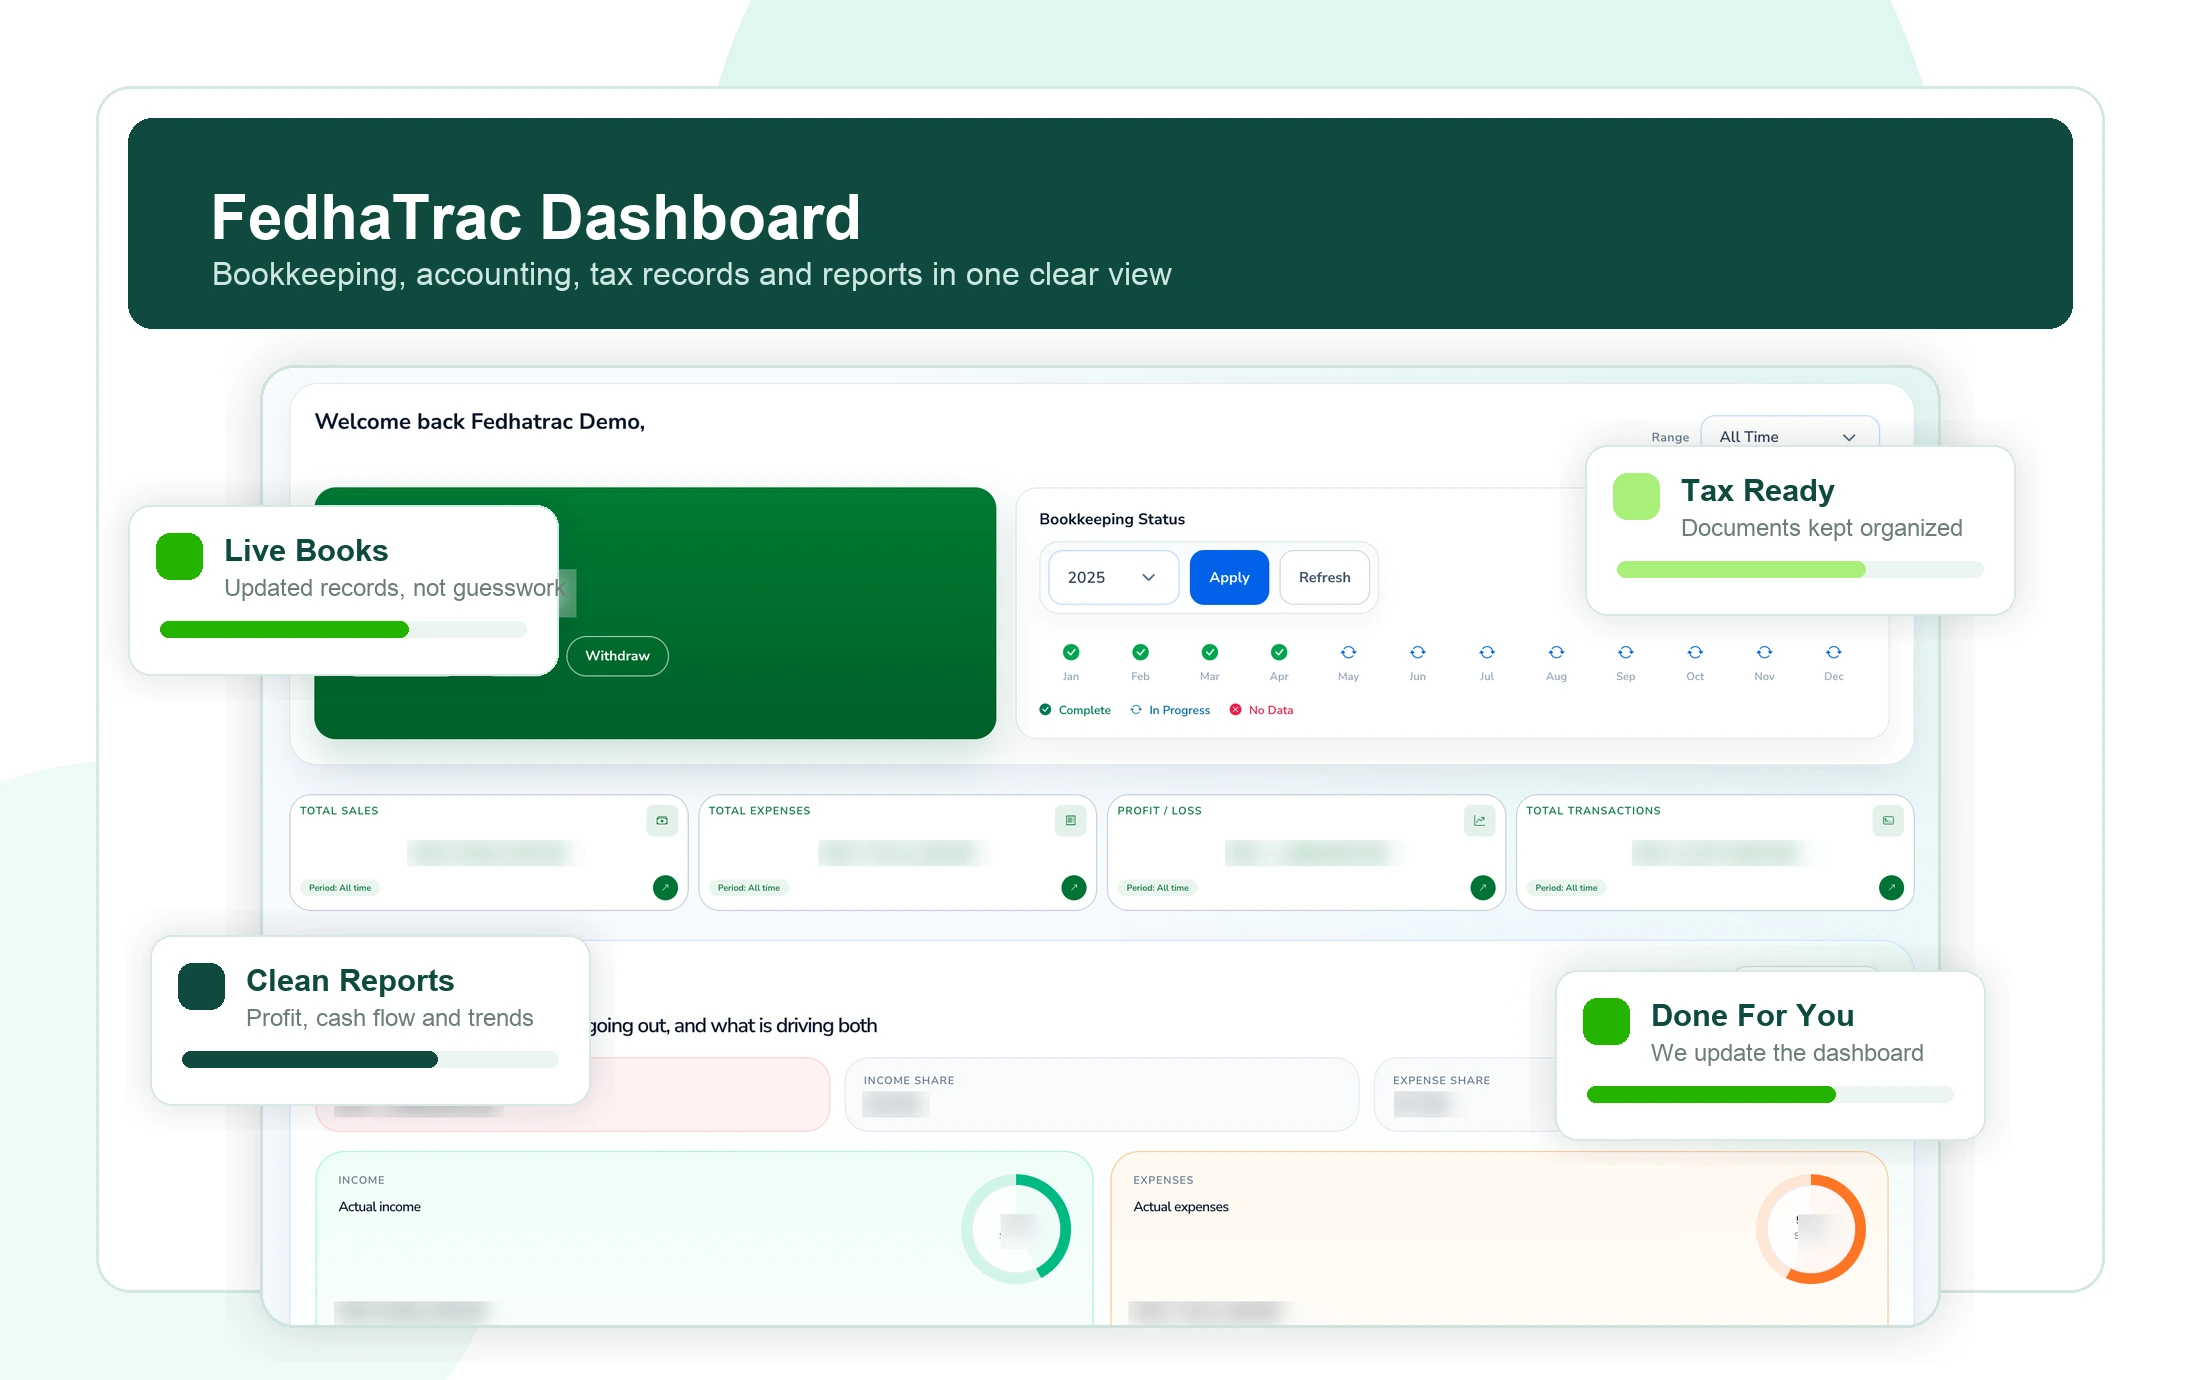Click the Done For You card title
Image resolution: width=2200 pixels, height=1380 pixels.
click(x=1752, y=1015)
